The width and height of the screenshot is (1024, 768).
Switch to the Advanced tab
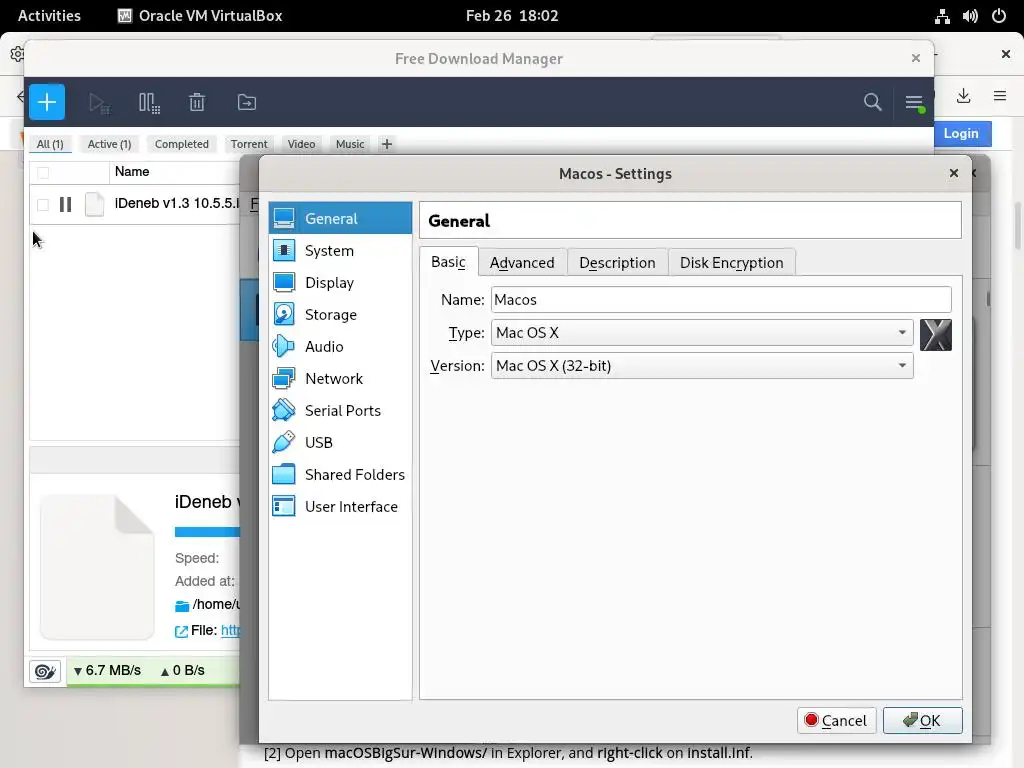click(x=522, y=263)
